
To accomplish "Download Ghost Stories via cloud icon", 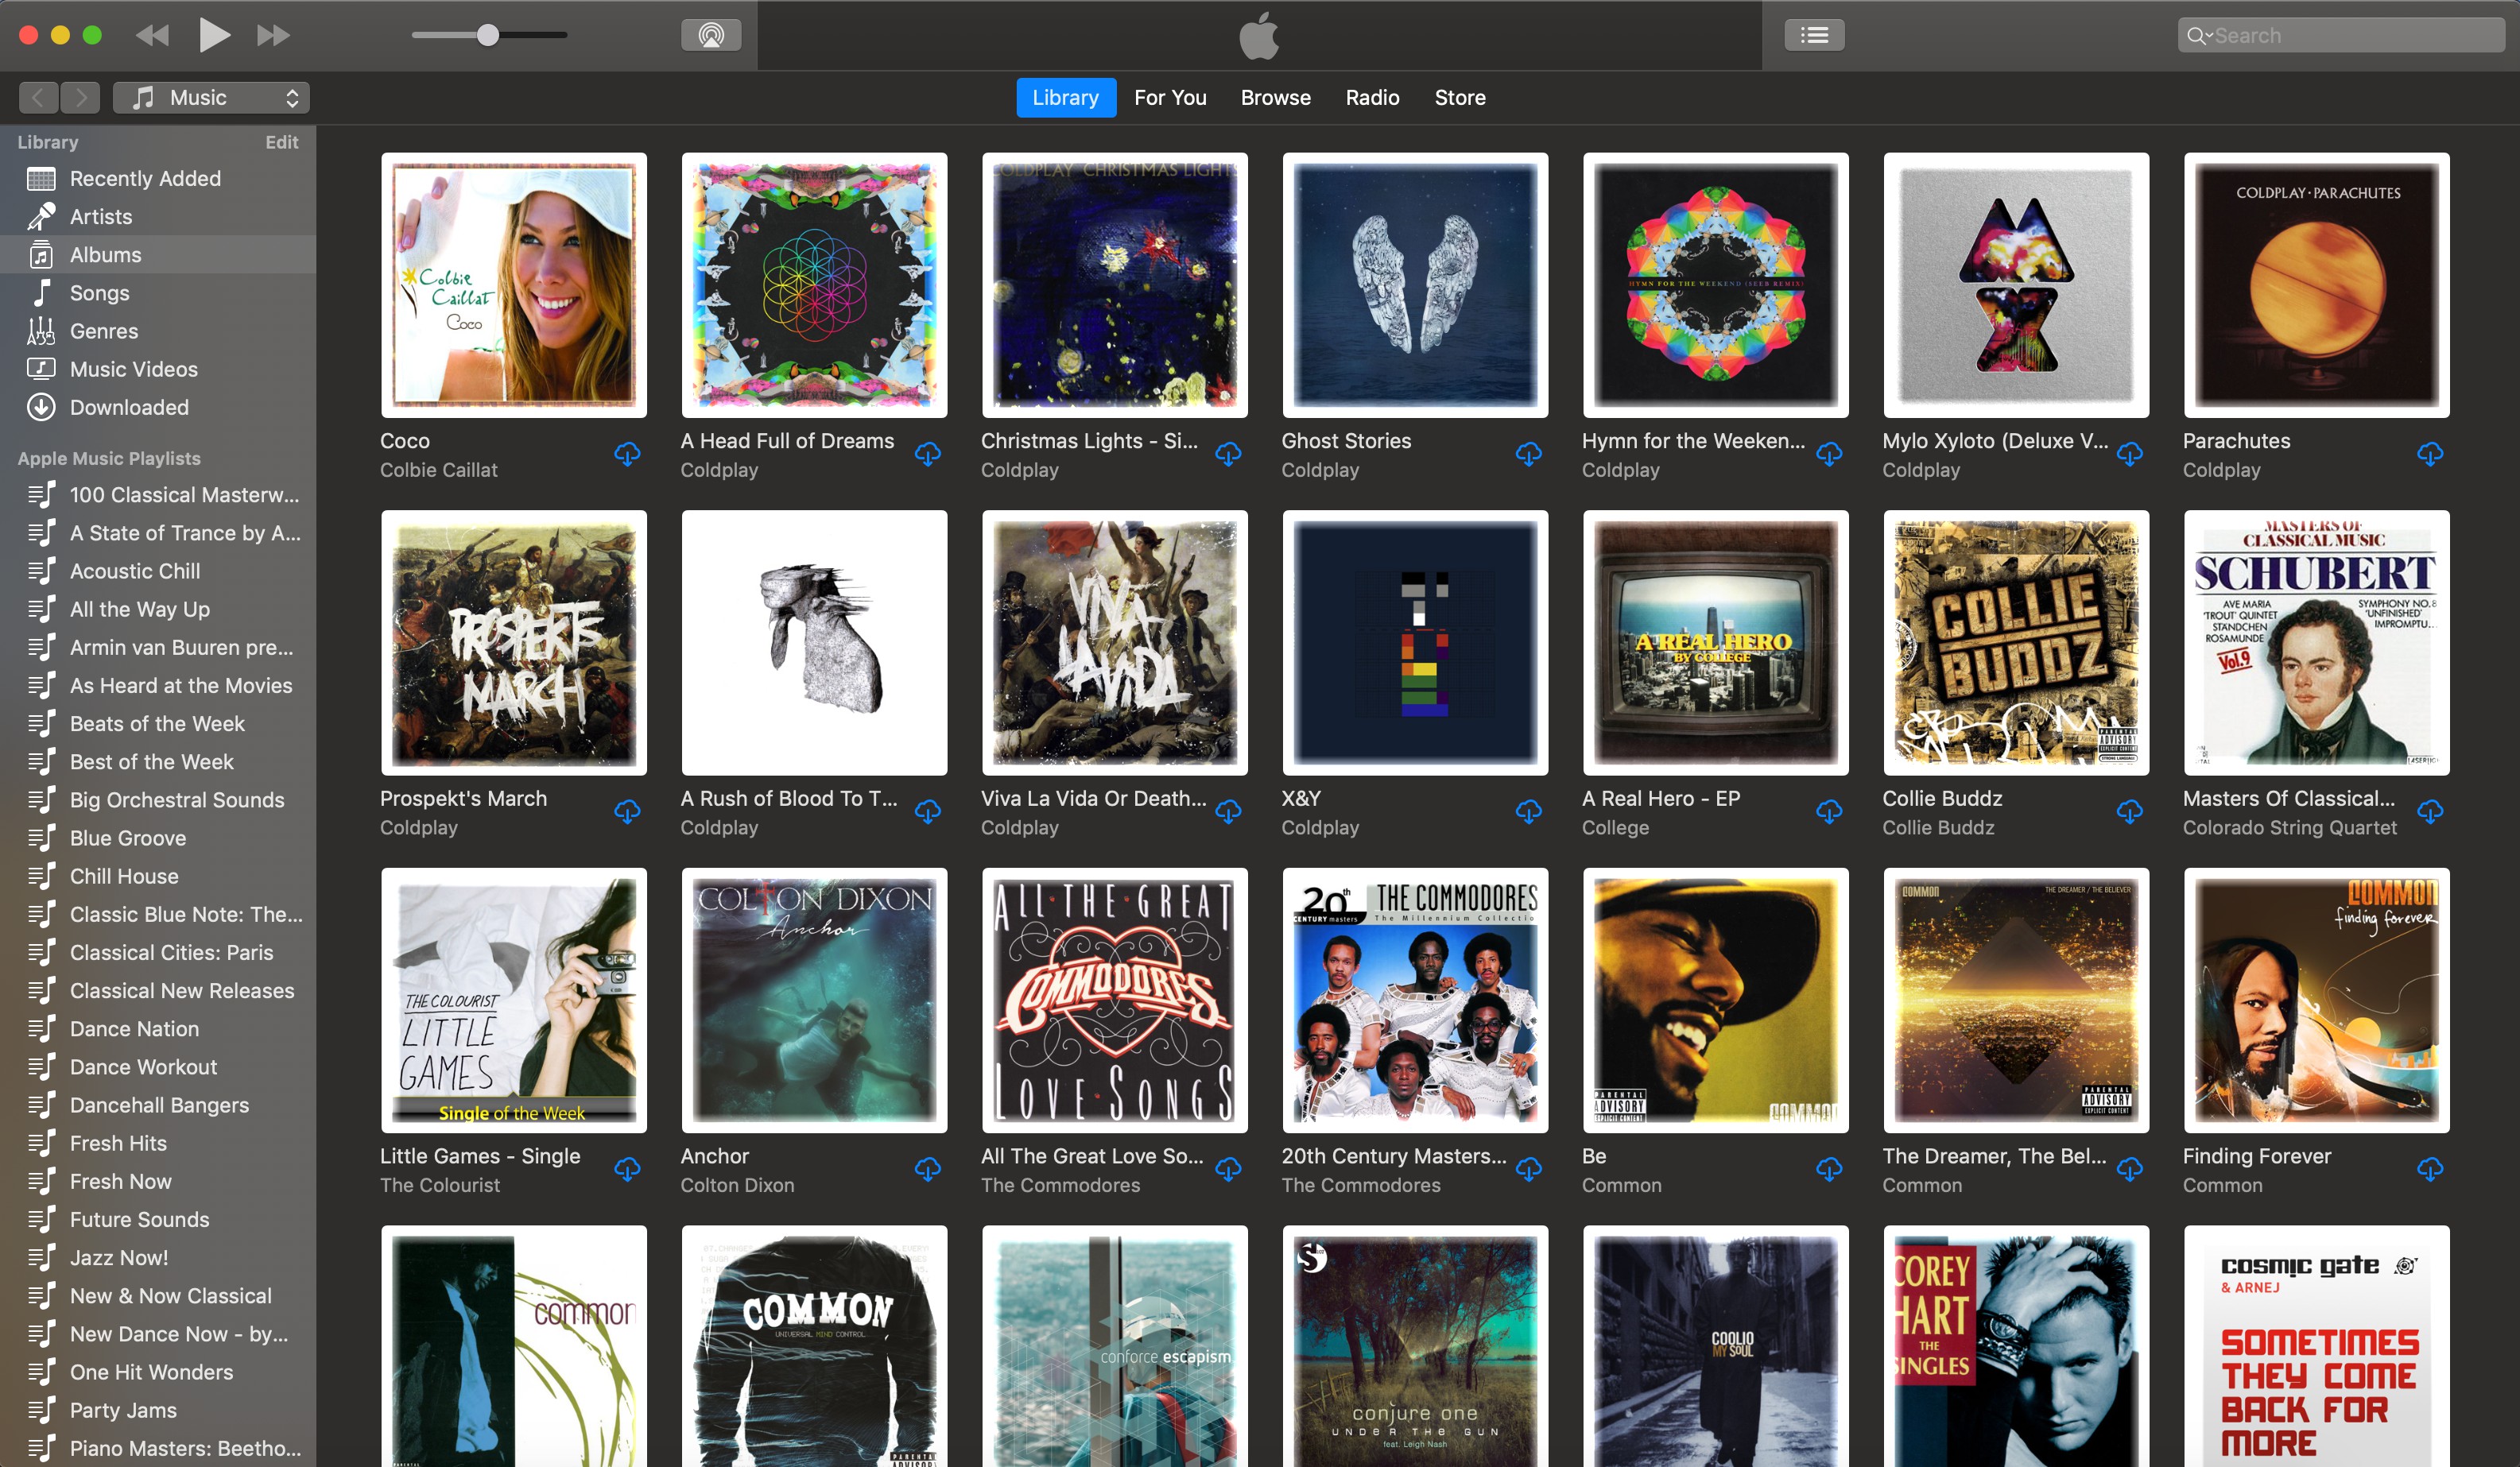I will coord(1528,454).
